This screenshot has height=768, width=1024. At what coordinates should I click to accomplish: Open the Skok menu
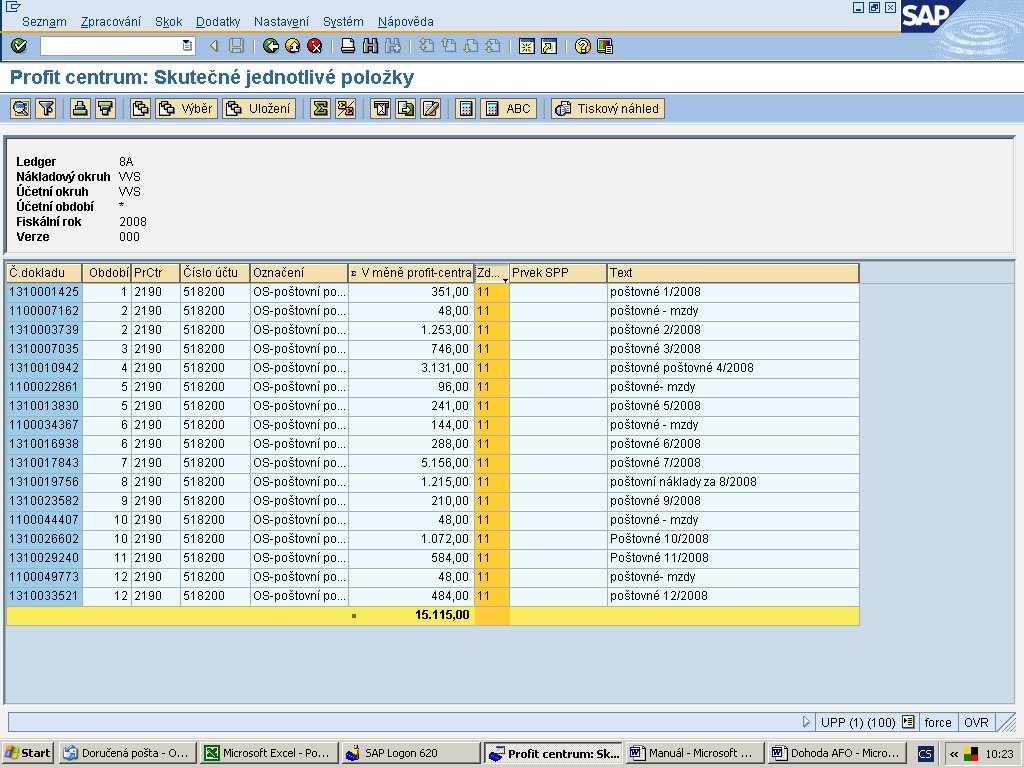pyautogui.click(x=168, y=22)
